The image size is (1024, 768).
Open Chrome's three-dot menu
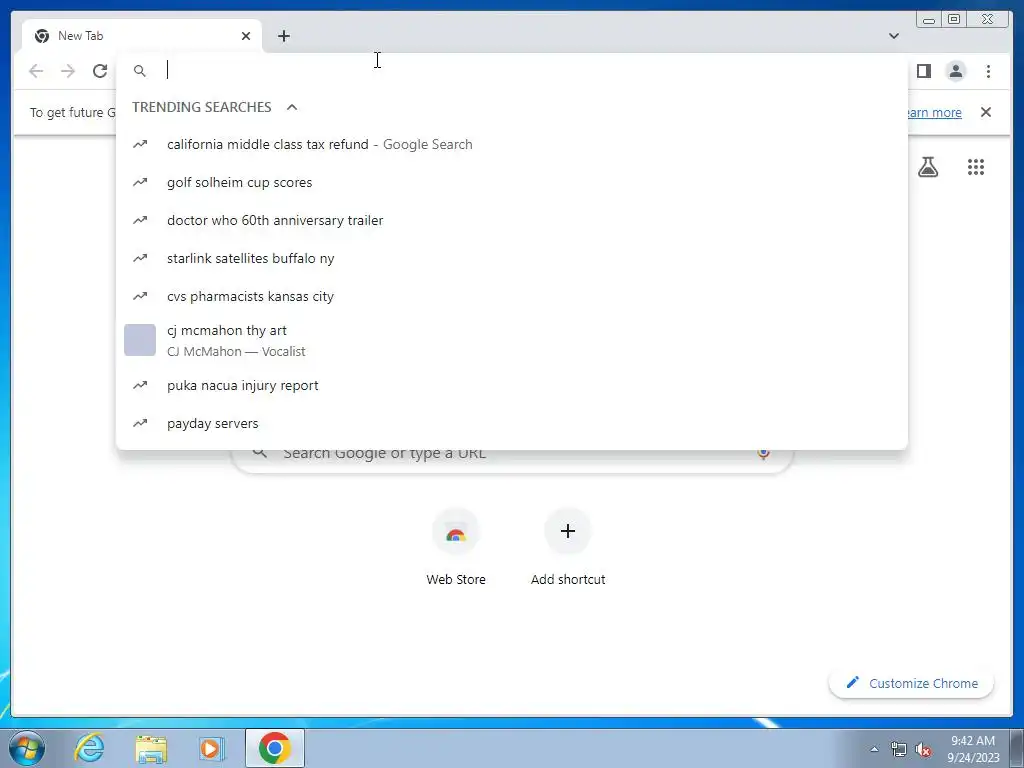tap(988, 71)
